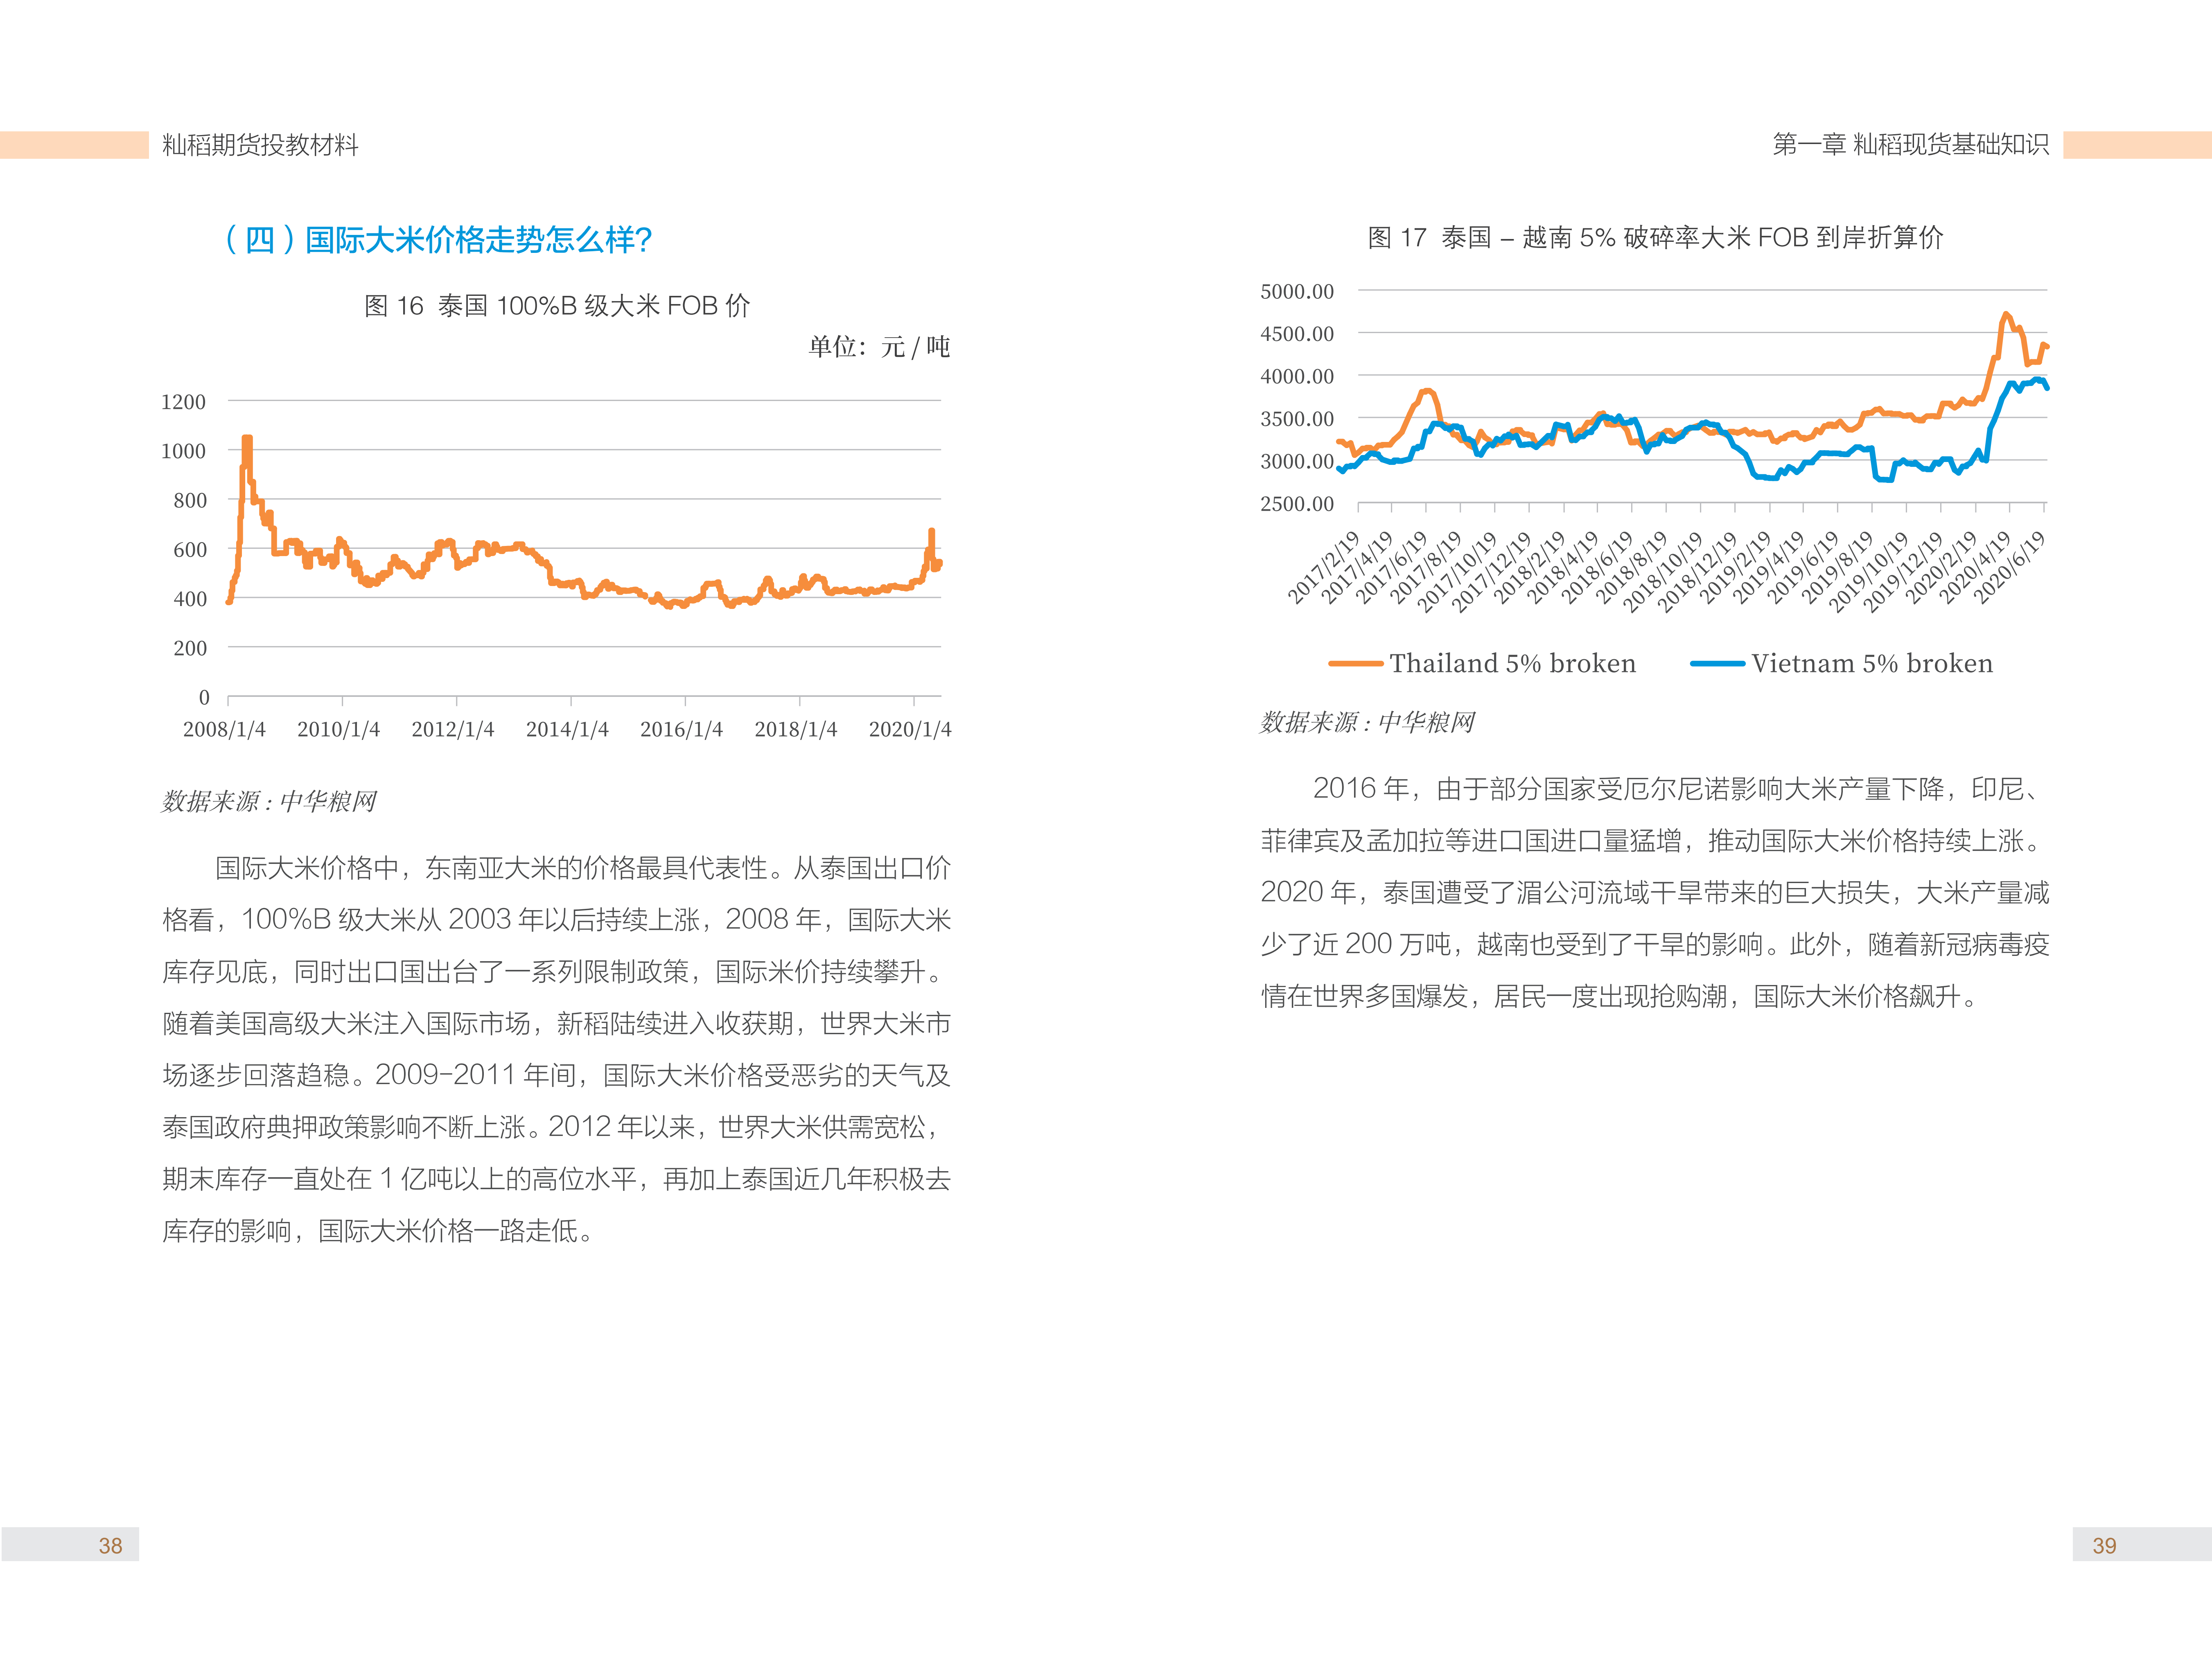
Task: Click the source note '数据来源：中华粮网' under figure 17
Action: tap(1367, 722)
